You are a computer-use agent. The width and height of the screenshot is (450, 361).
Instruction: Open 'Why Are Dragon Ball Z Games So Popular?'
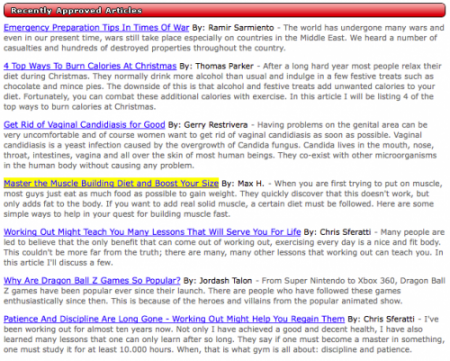pyautogui.click(x=92, y=281)
